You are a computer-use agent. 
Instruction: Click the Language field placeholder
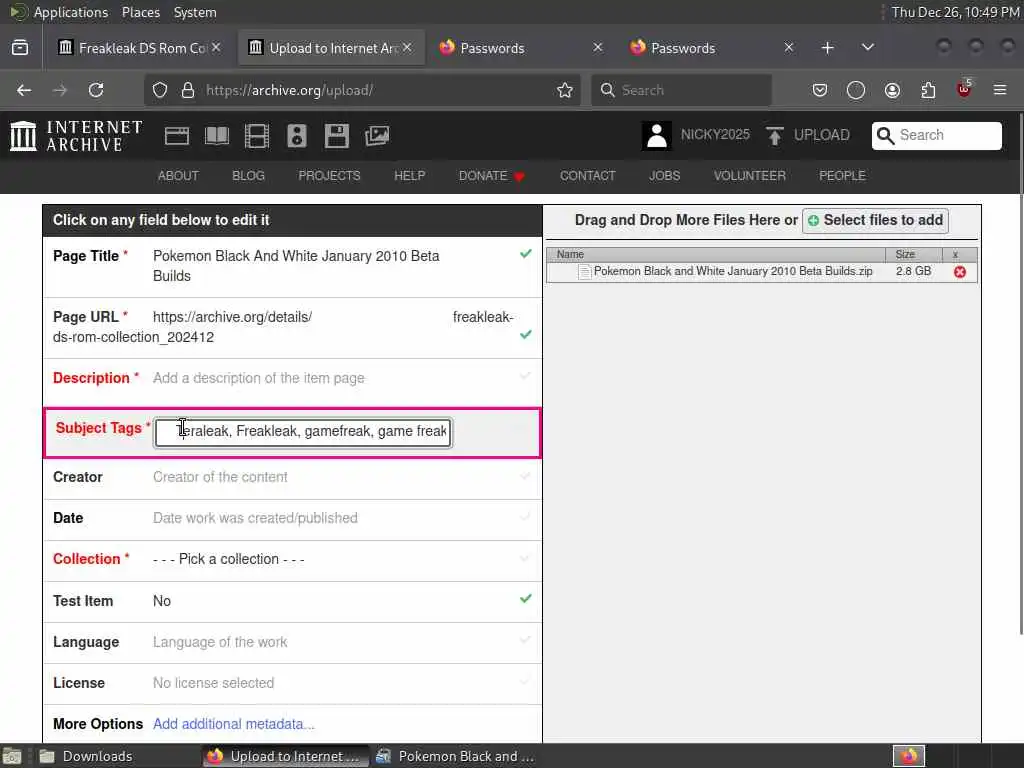(x=220, y=642)
